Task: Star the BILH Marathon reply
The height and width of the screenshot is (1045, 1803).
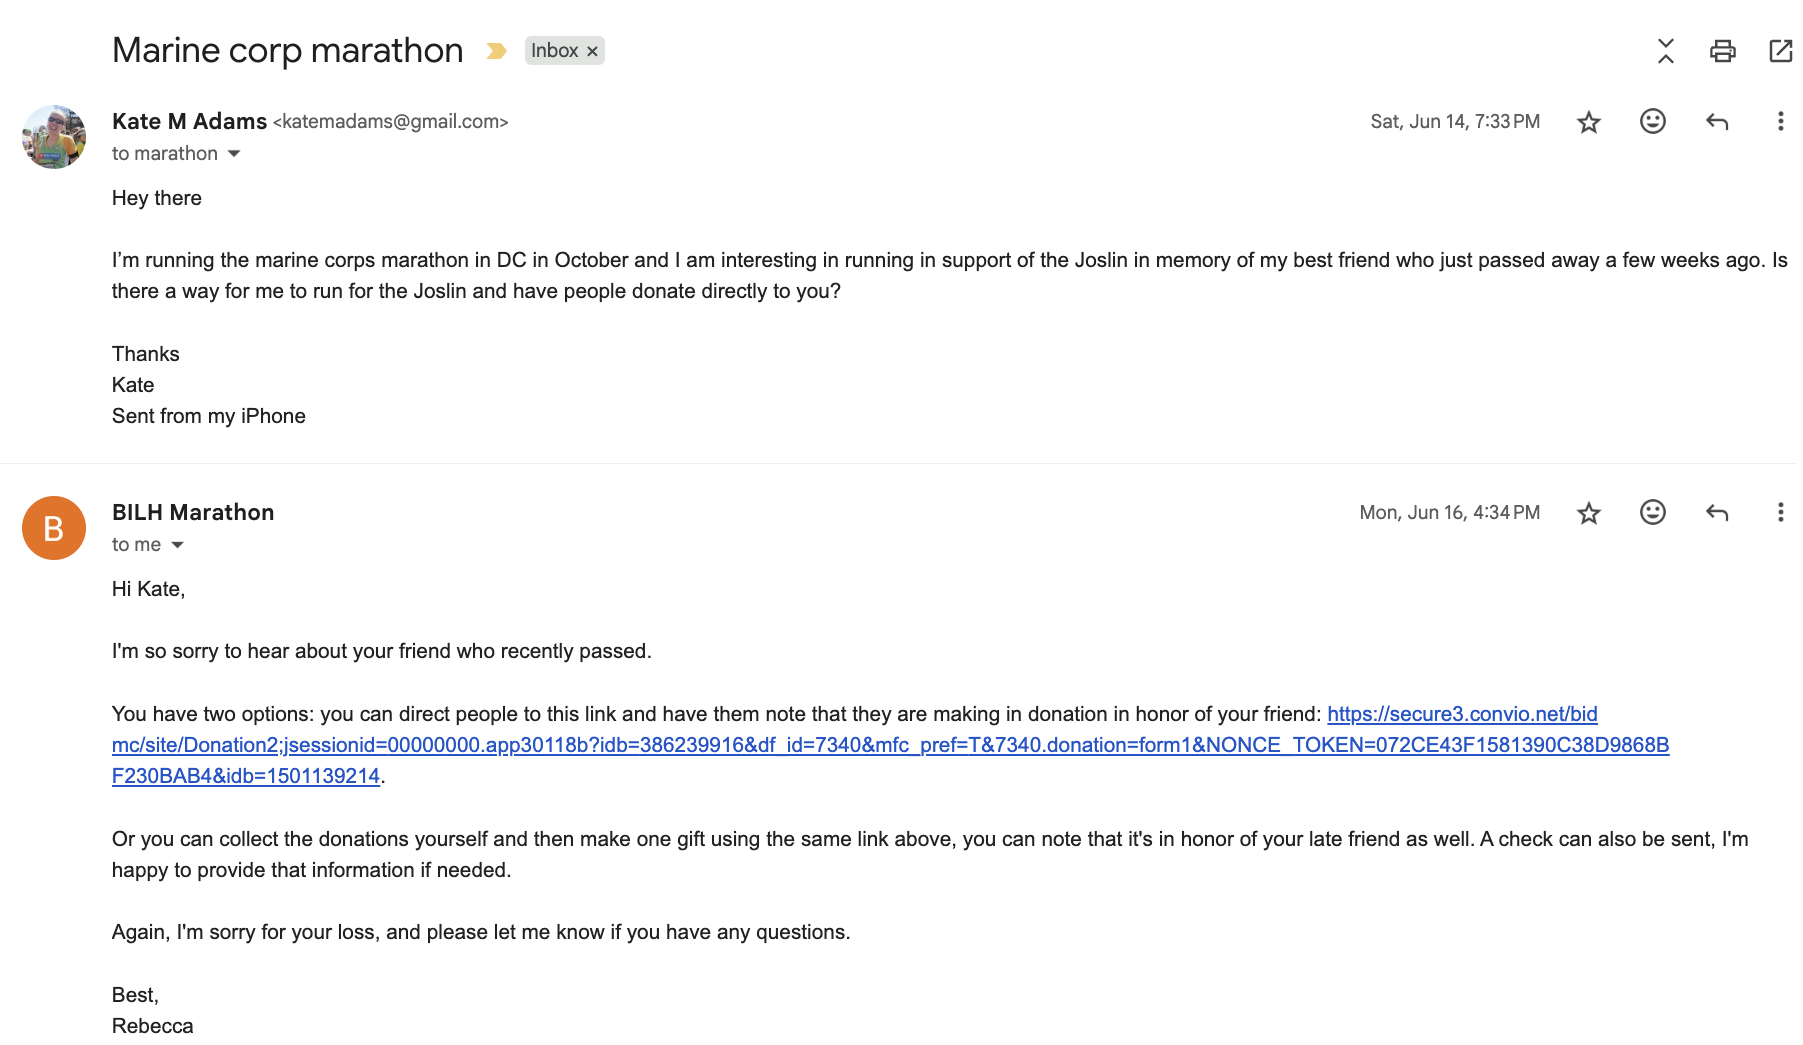Action: 1588,514
